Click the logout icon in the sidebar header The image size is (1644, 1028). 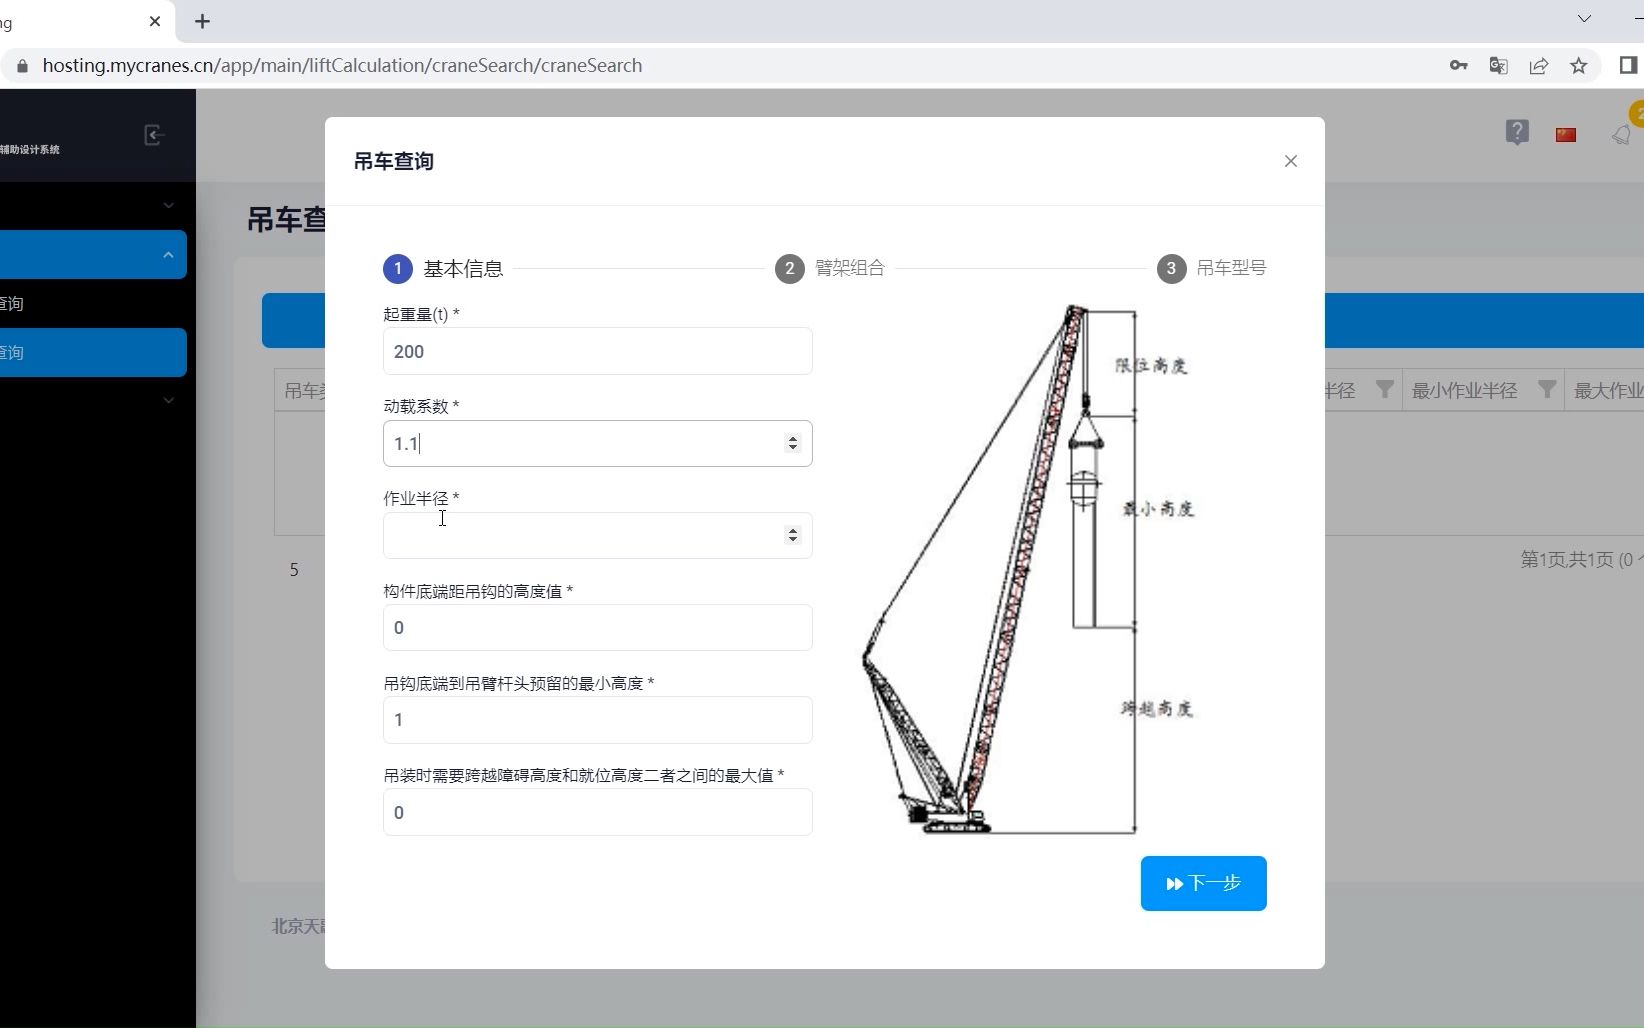[x=153, y=134]
